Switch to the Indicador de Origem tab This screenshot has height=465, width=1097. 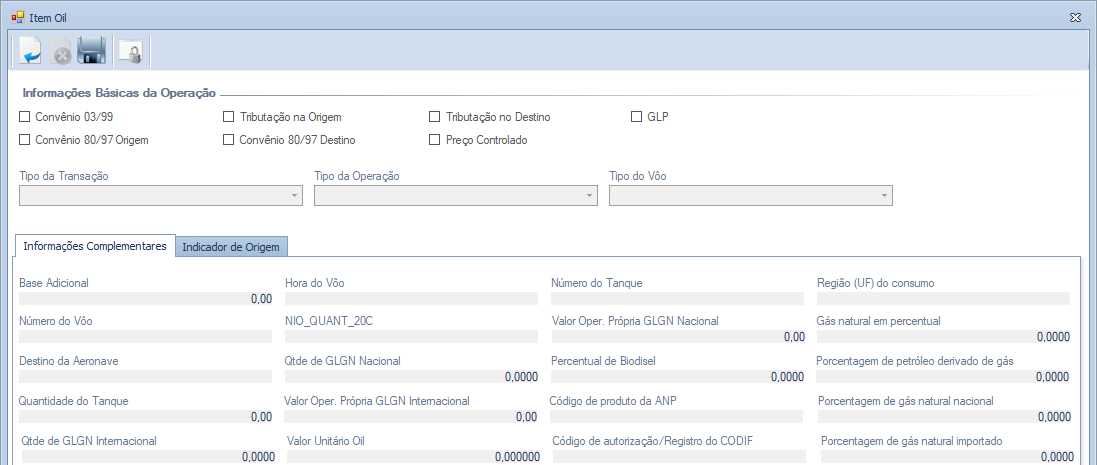pyautogui.click(x=232, y=247)
